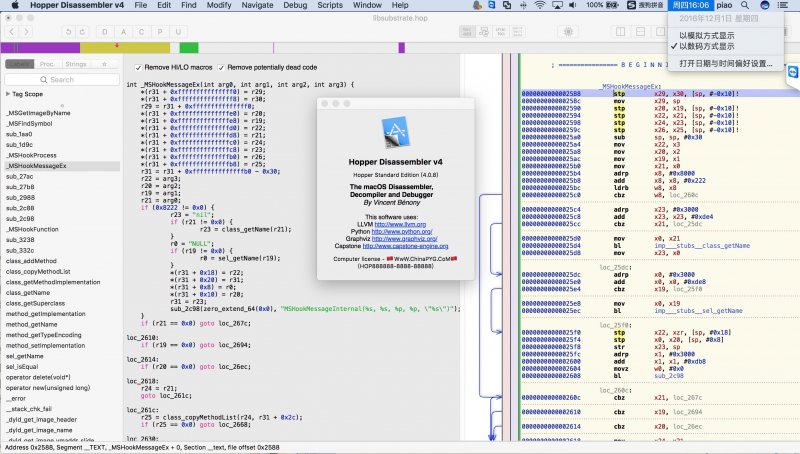Screen dimensions: 800x454
Task: Open the Apple menu
Action: click(15, 5)
